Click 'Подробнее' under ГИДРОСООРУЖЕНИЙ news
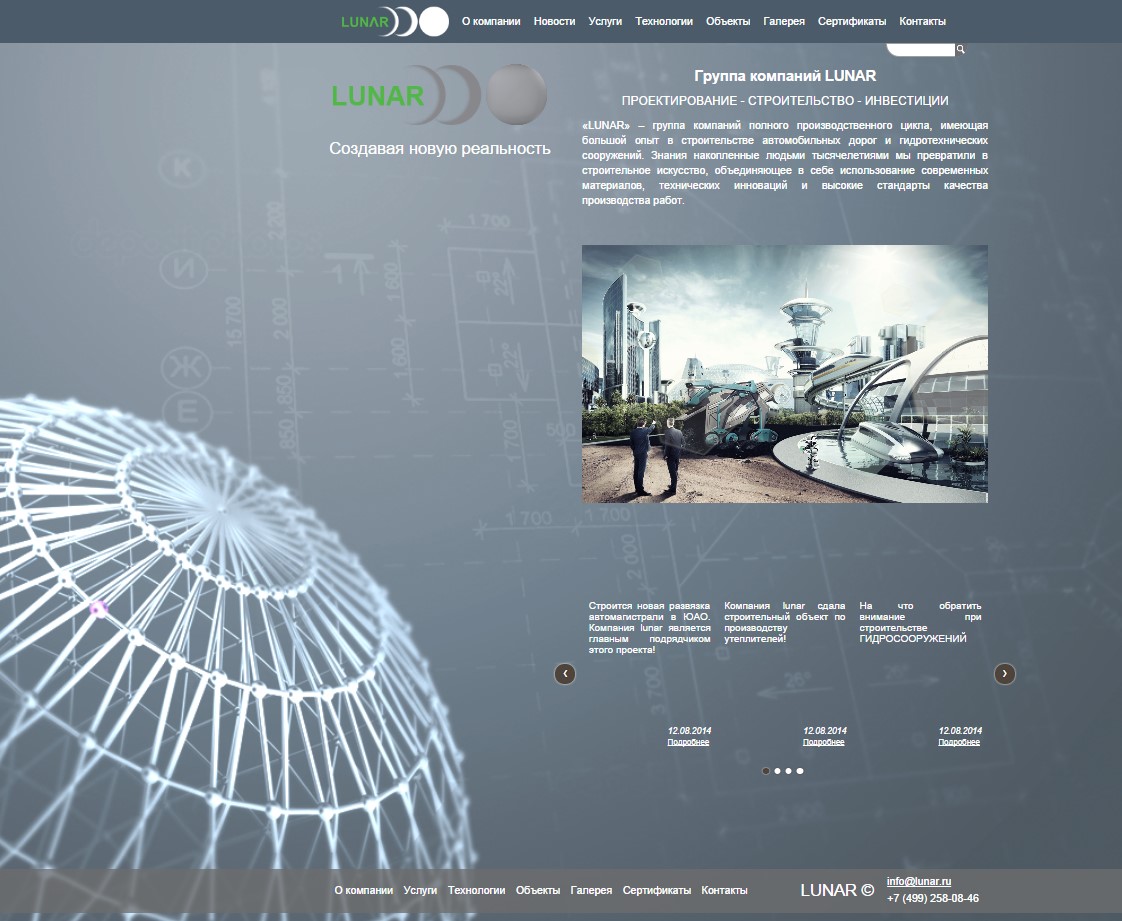 point(959,742)
